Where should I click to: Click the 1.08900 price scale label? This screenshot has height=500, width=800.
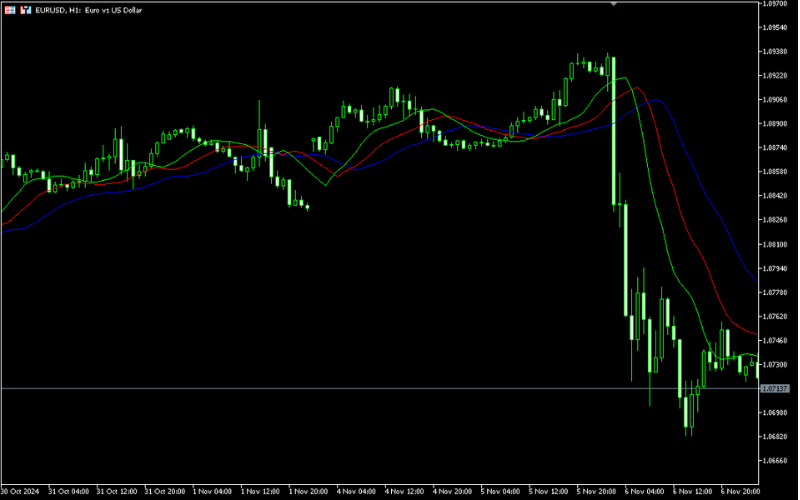point(774,123)
